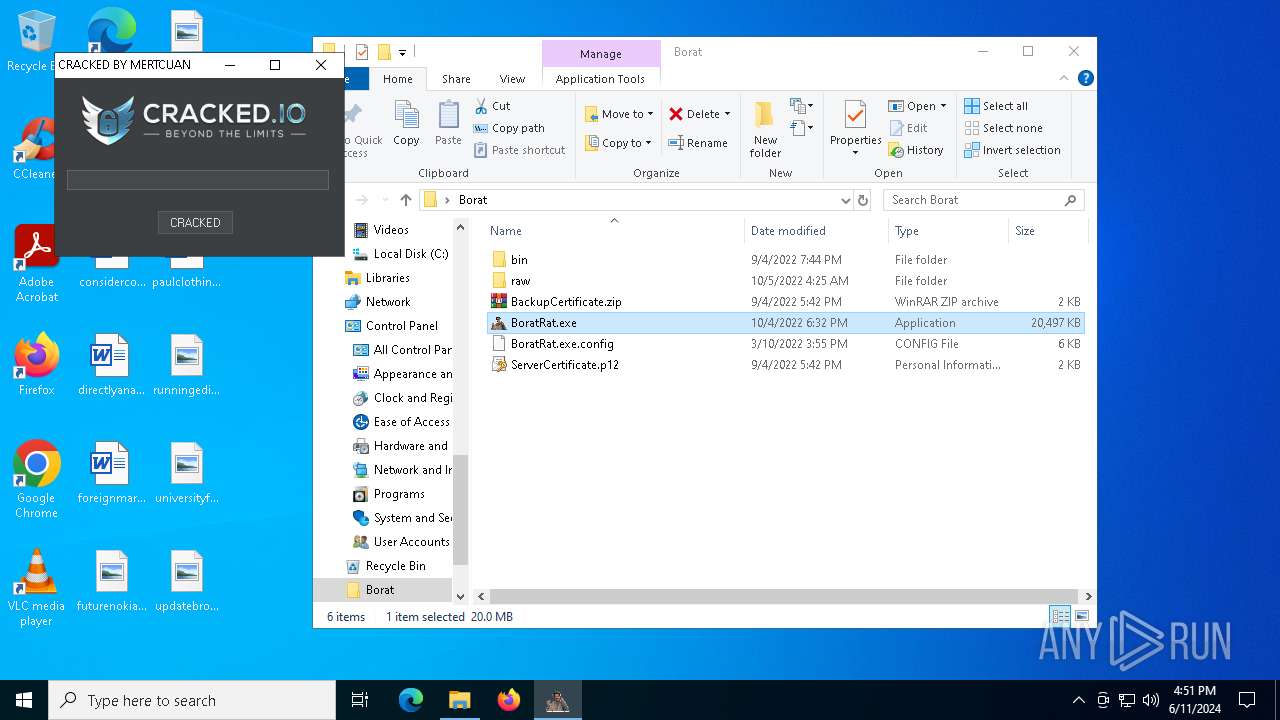Switch to the Home ribbon tab
The width and height of the screenshot is (1280, 720).
click(x=397, y=79)
